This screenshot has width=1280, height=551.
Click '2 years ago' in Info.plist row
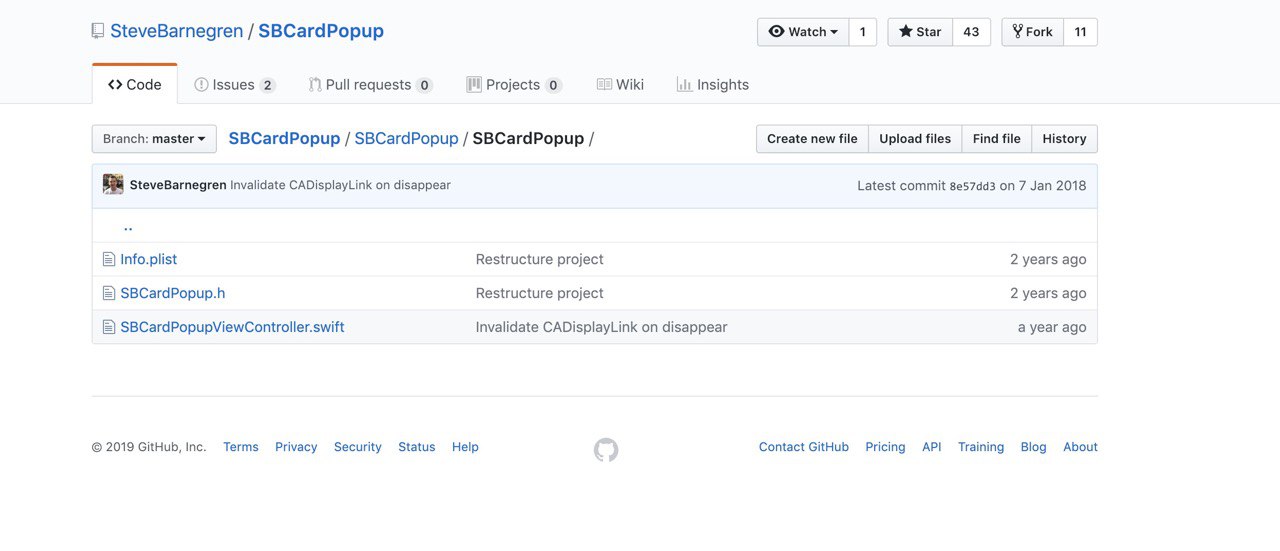click(x=1048, y=259)
